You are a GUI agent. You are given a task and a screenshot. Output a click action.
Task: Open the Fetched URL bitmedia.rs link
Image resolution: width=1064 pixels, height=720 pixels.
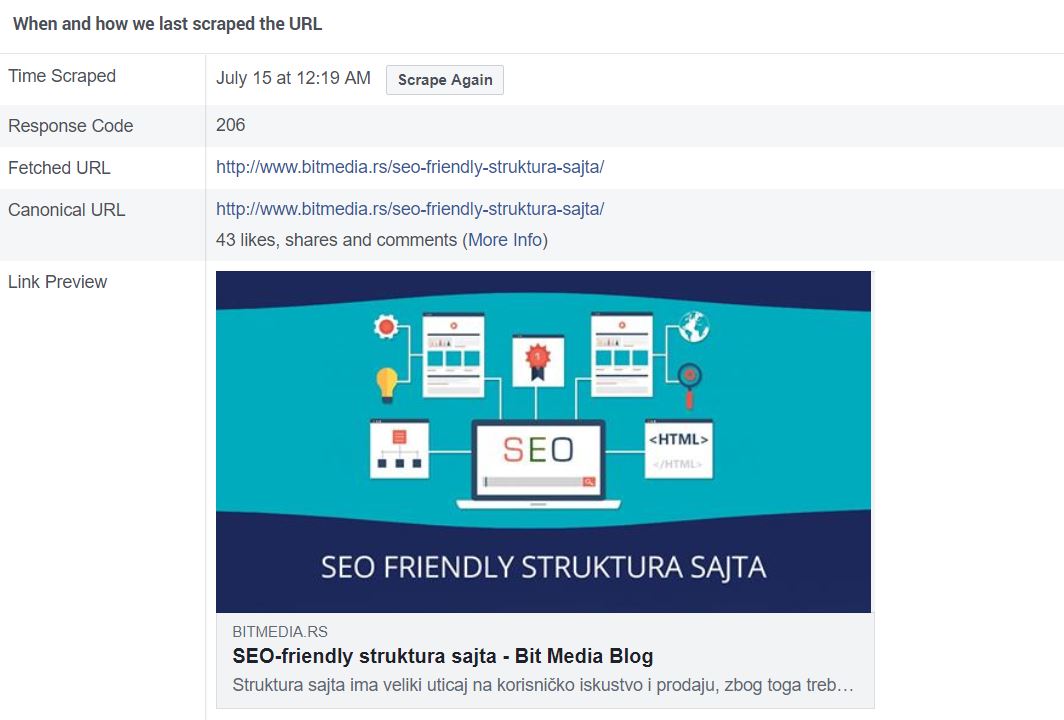click(410, 168)
